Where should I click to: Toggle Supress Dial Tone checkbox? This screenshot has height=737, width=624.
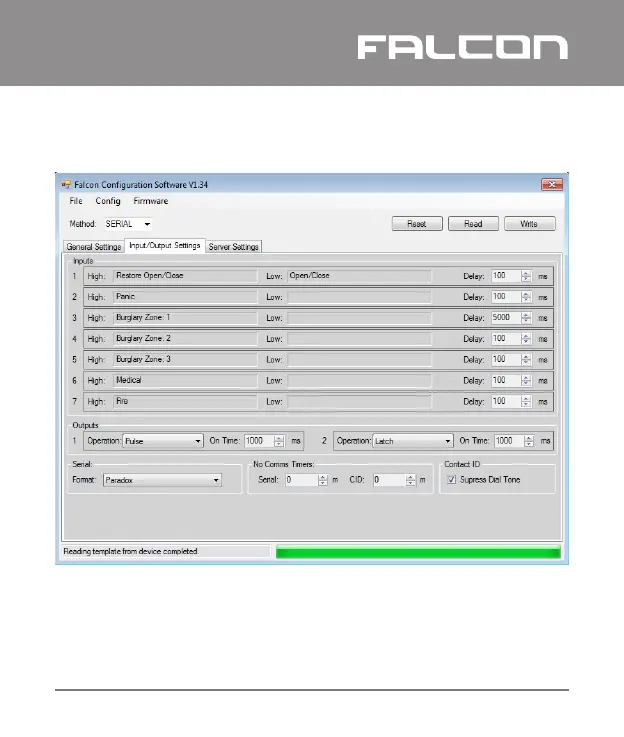click(452, 480)
